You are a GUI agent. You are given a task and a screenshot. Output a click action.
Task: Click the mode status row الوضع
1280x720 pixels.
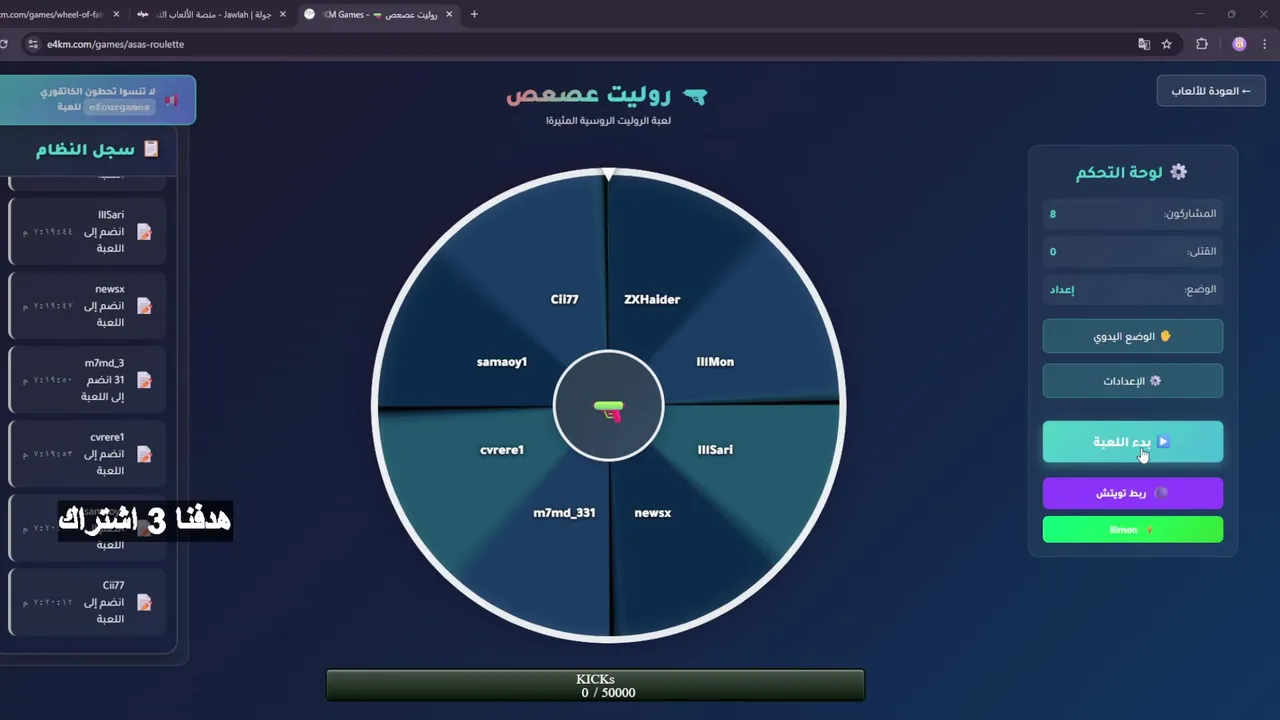coord(1132,290)
